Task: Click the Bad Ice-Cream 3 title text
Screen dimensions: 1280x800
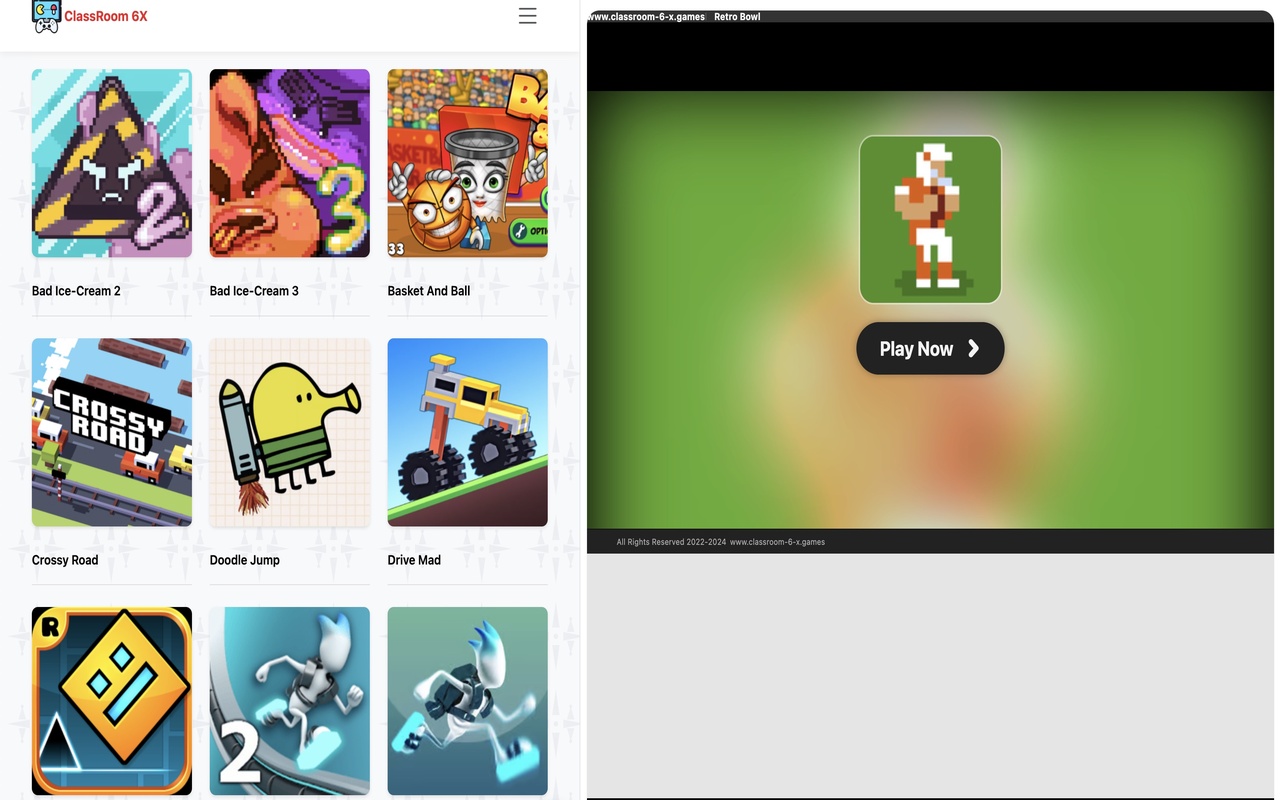Action: point(254,291)
